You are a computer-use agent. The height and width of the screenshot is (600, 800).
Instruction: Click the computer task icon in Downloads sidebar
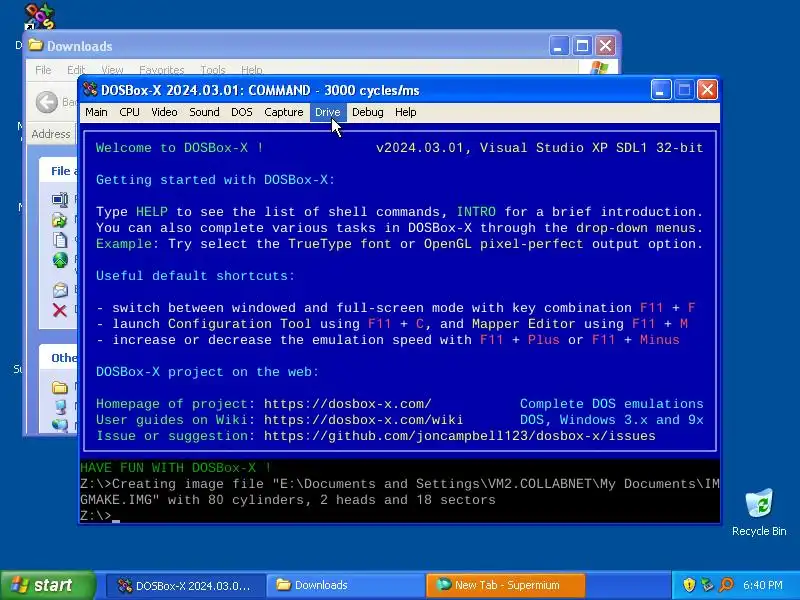click(60, 198)
